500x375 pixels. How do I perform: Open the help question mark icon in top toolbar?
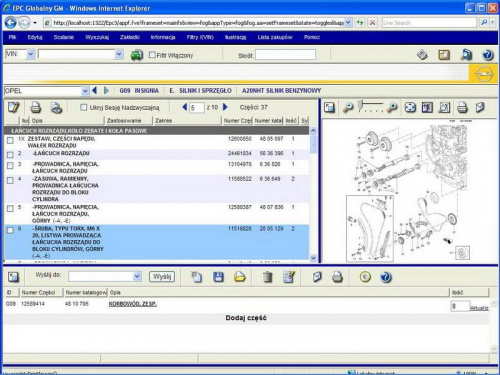[488, 55]
